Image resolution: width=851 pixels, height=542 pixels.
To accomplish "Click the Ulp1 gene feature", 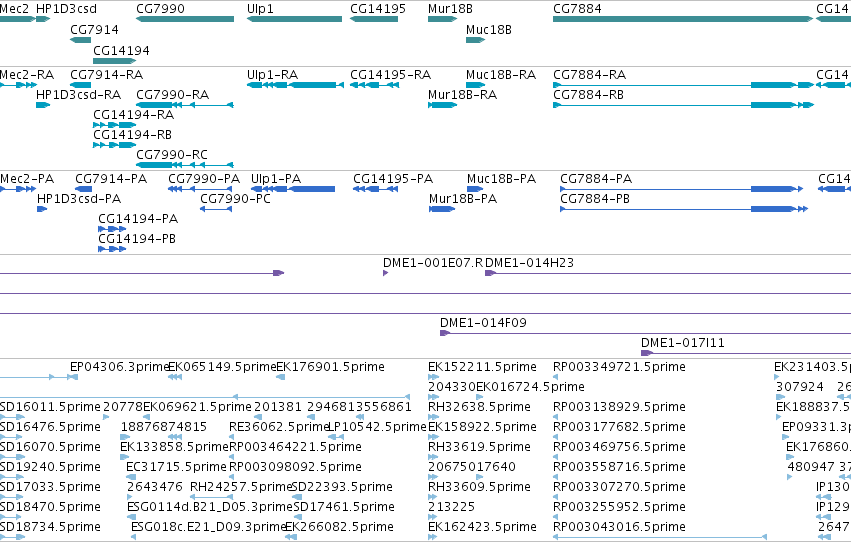I will coord(294,19).
